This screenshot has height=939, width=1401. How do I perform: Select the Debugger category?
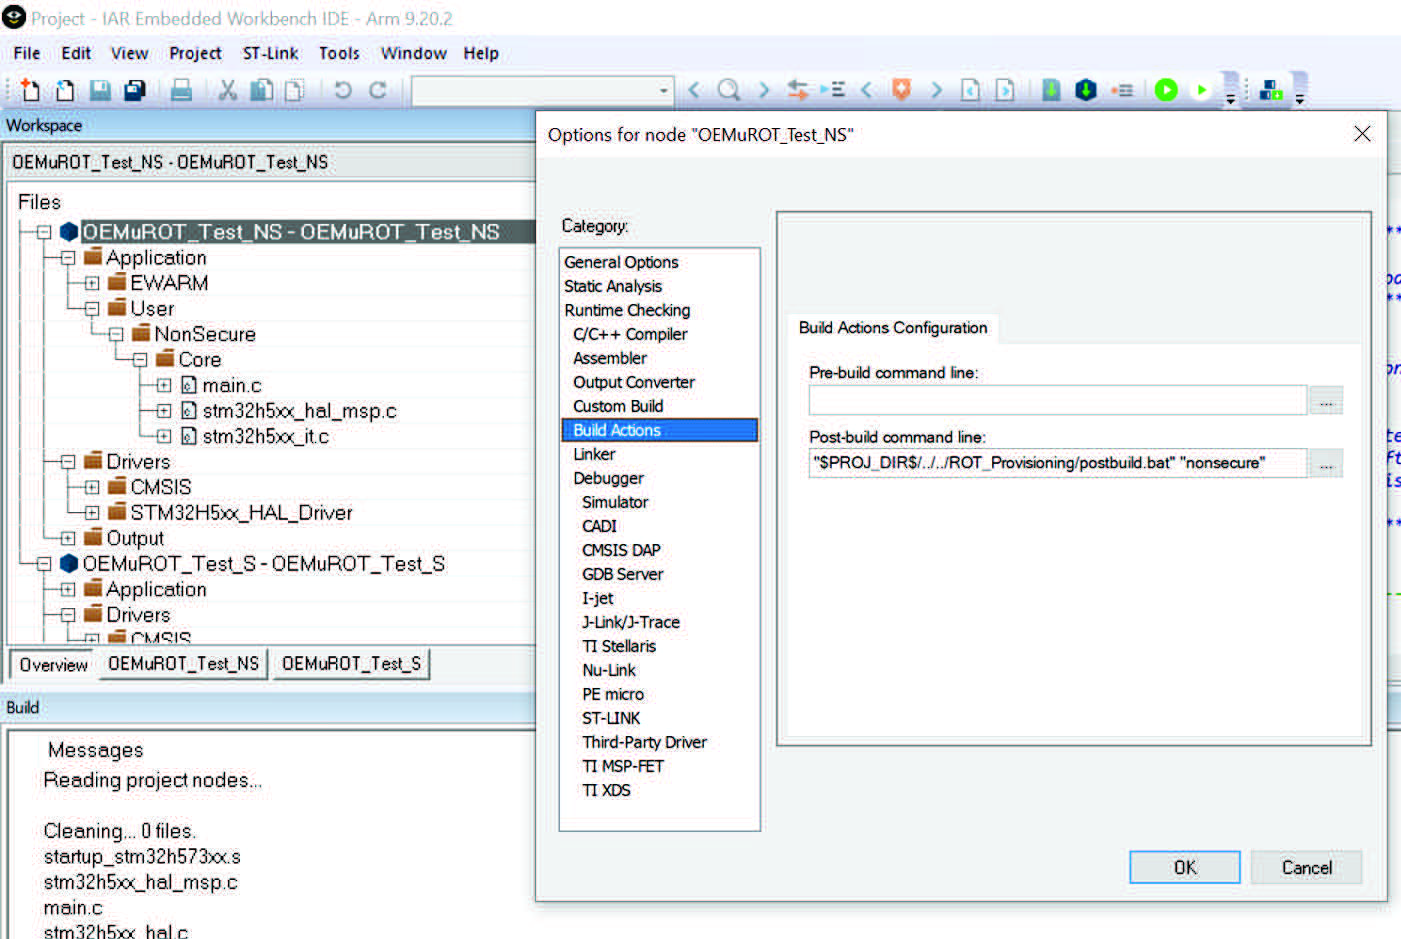tap(608, 478)
